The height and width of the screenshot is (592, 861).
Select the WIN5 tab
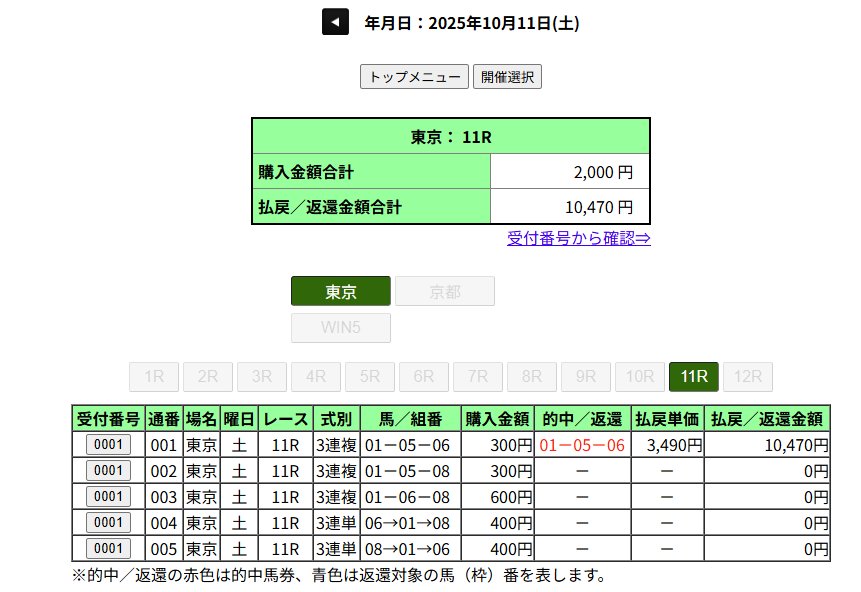coord(341,328)
